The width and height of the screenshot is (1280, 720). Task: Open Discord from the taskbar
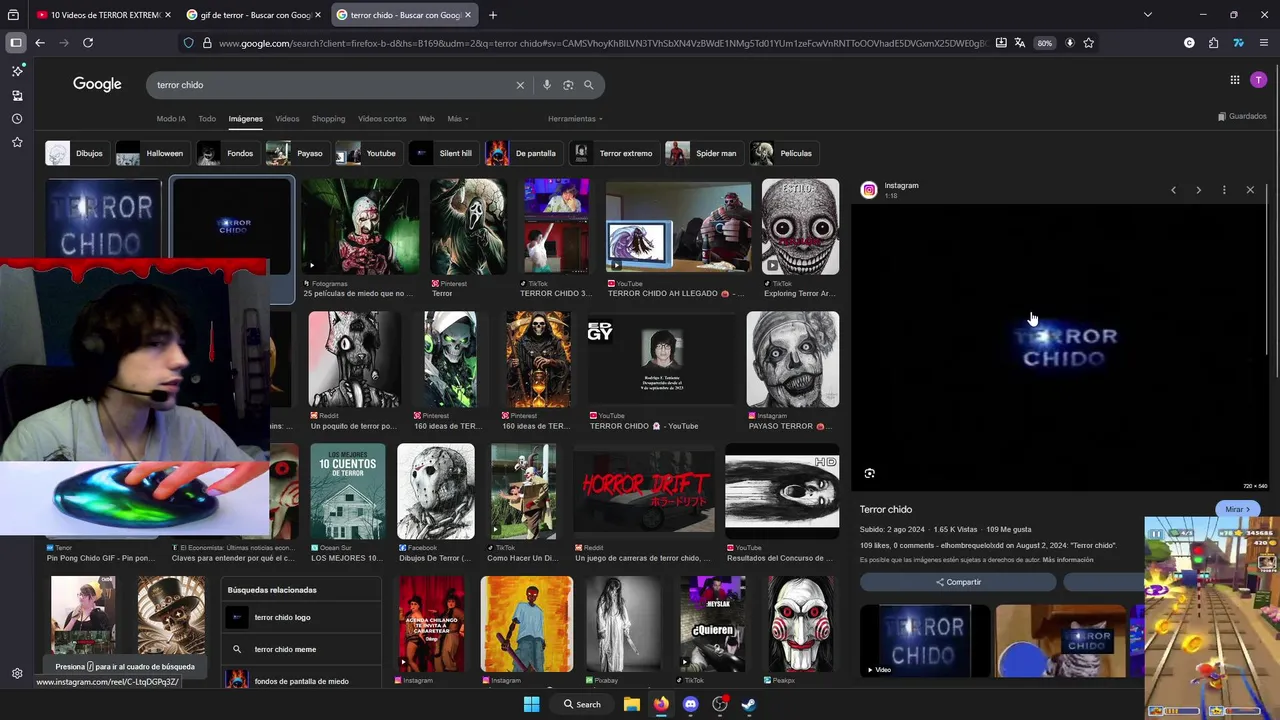pos(690,704)
